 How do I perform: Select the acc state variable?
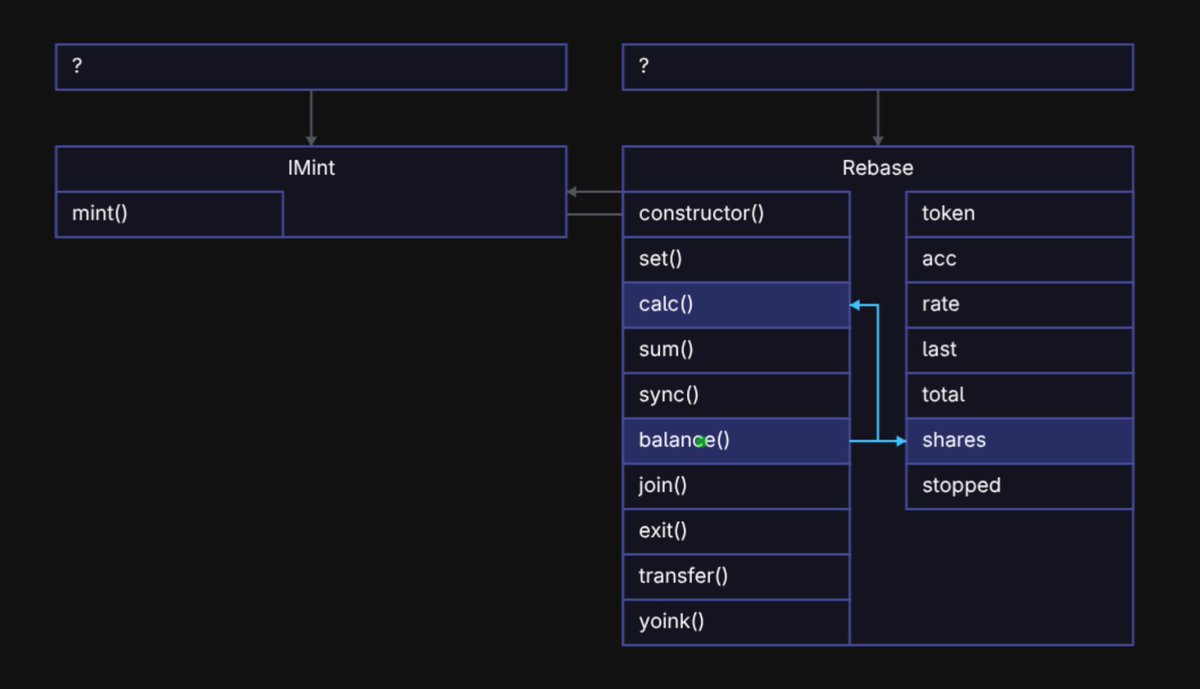1019,259
